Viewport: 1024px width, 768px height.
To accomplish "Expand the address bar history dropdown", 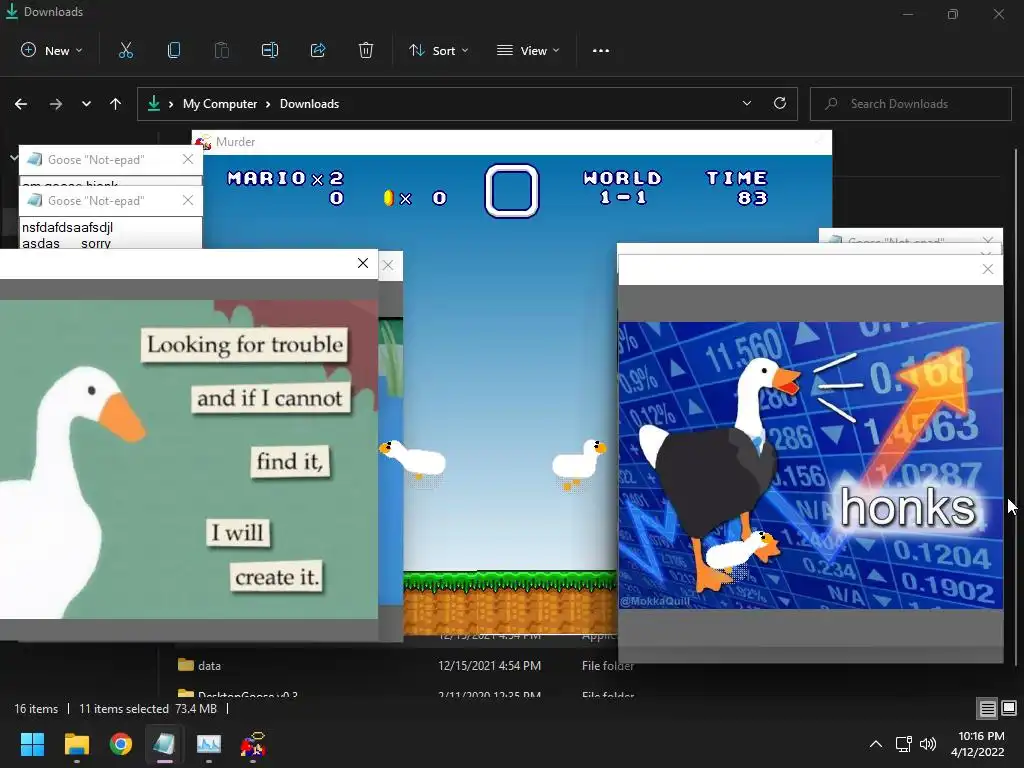I will click(x=746, y=103).
